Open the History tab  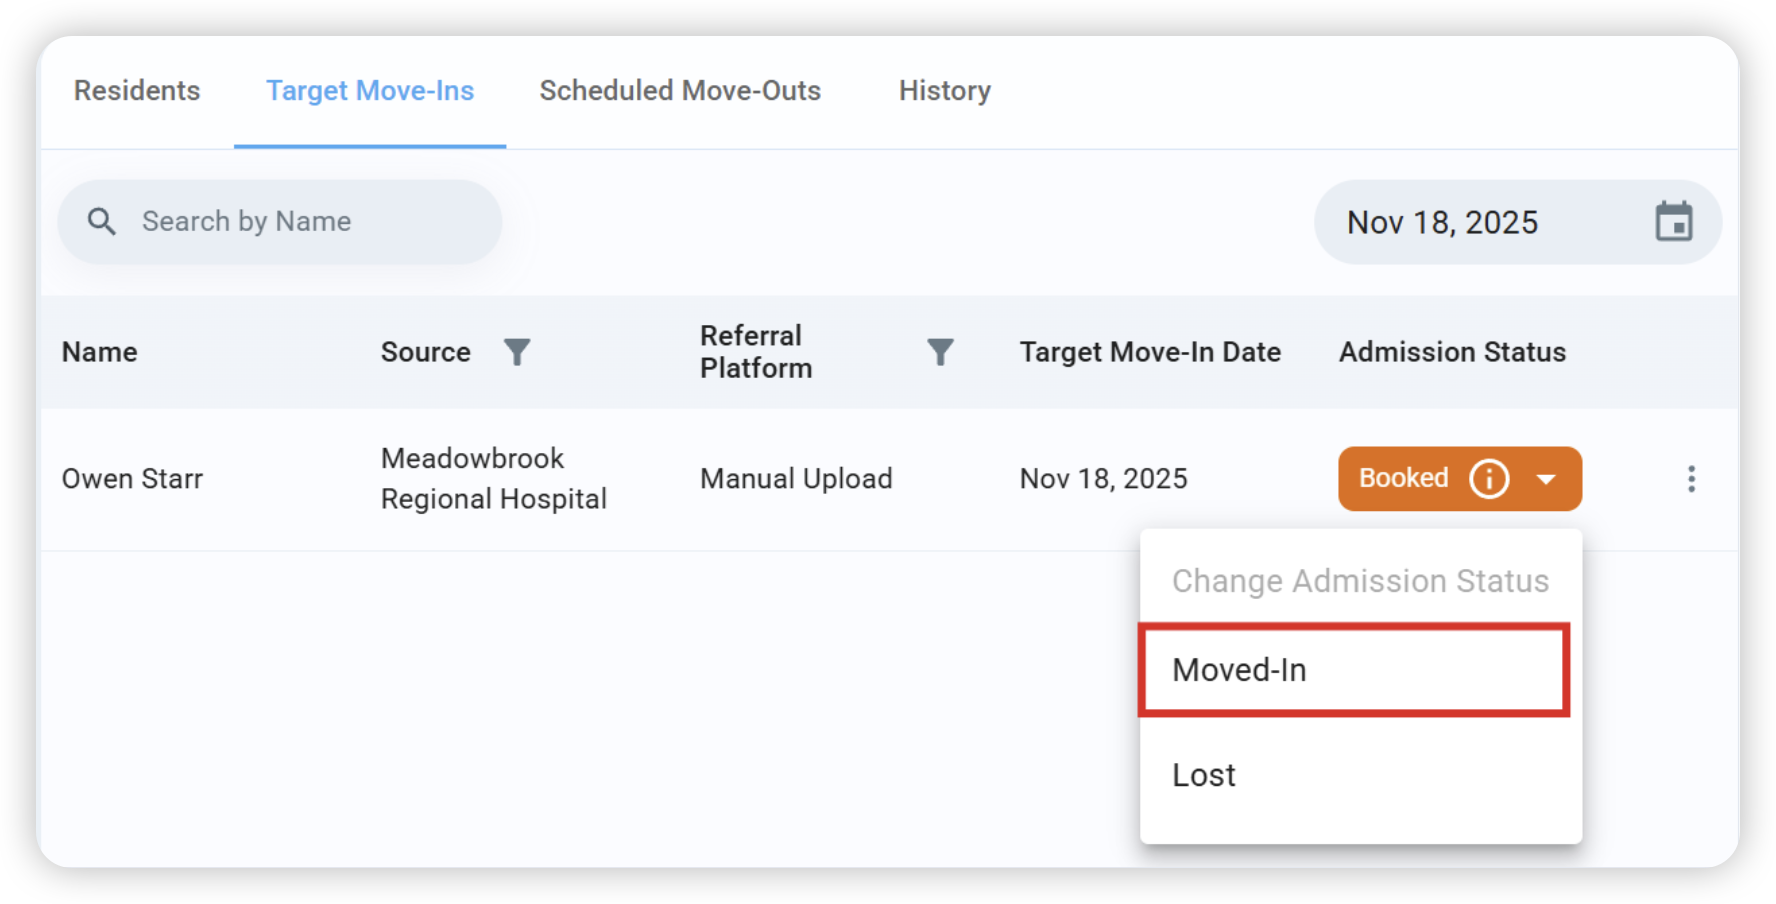(944, 91)
